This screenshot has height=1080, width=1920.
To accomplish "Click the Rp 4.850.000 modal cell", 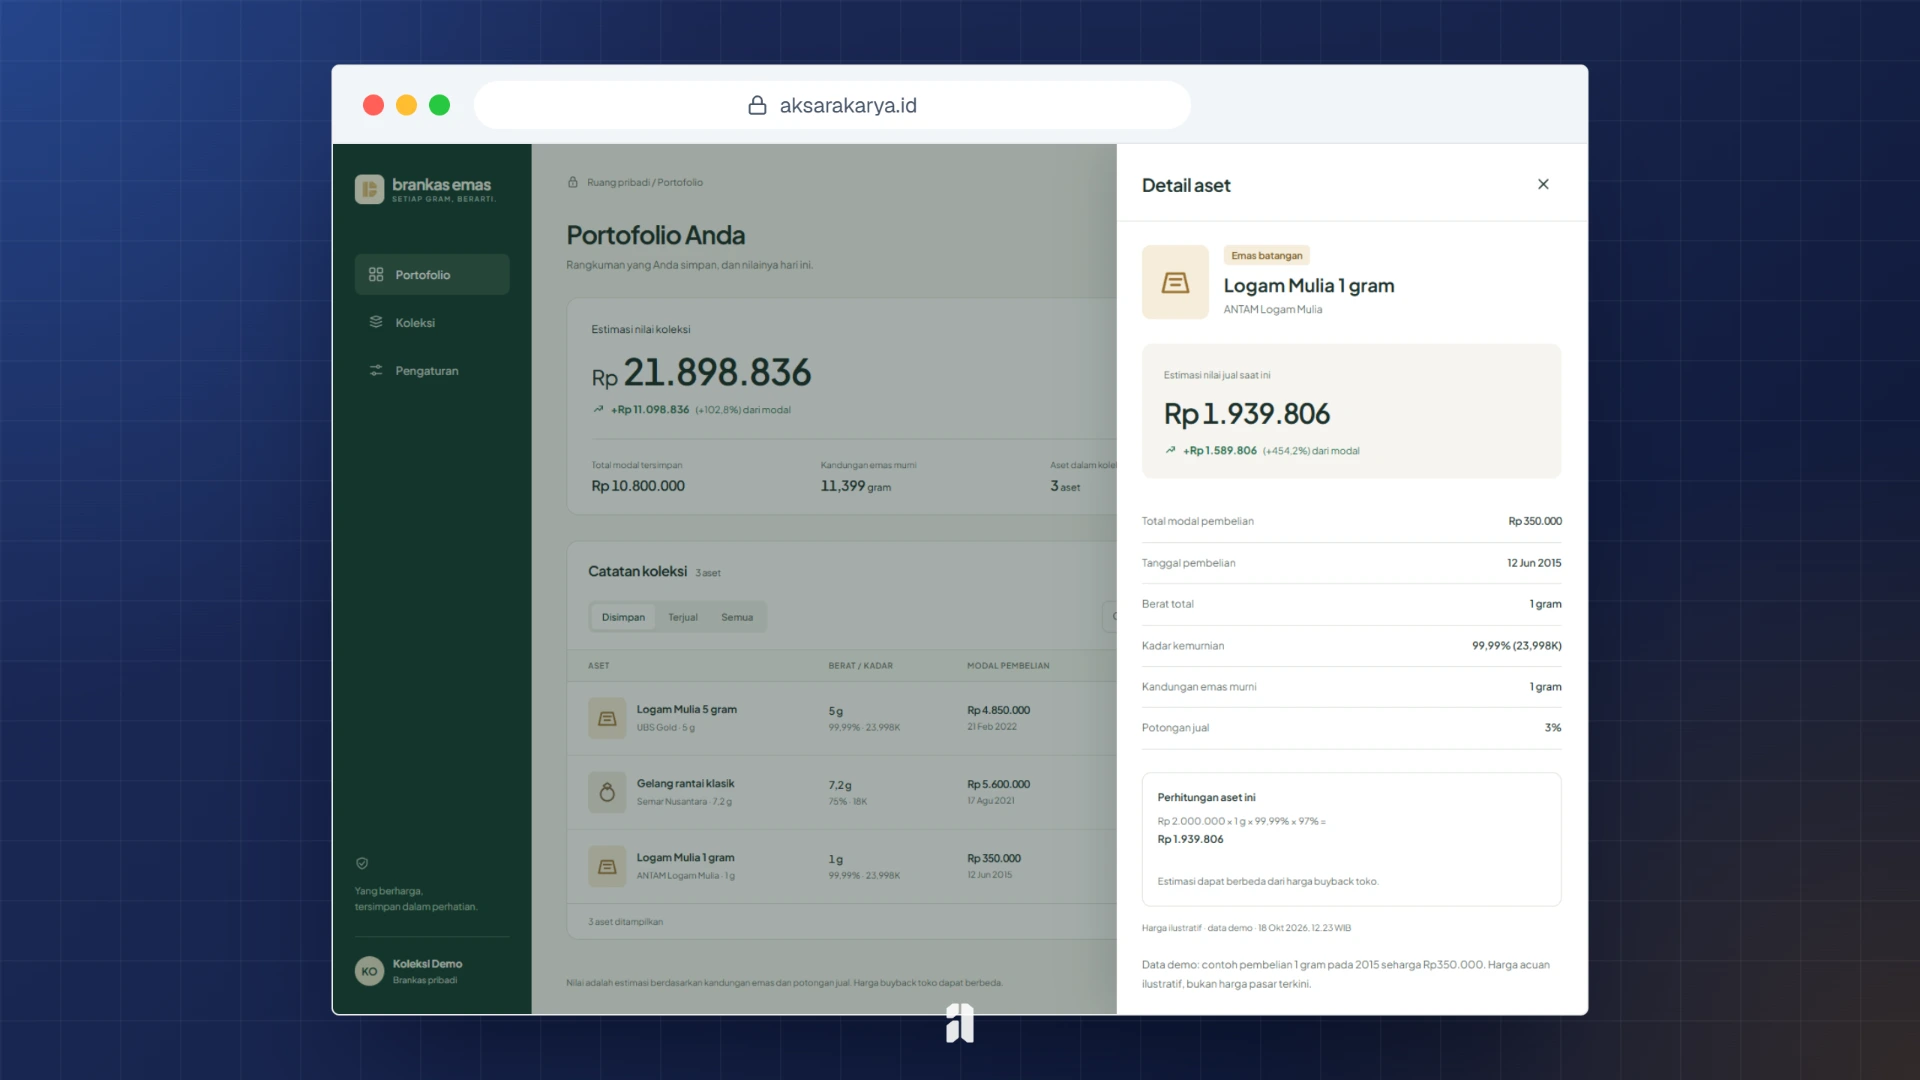I will click(x=998, y=710).
